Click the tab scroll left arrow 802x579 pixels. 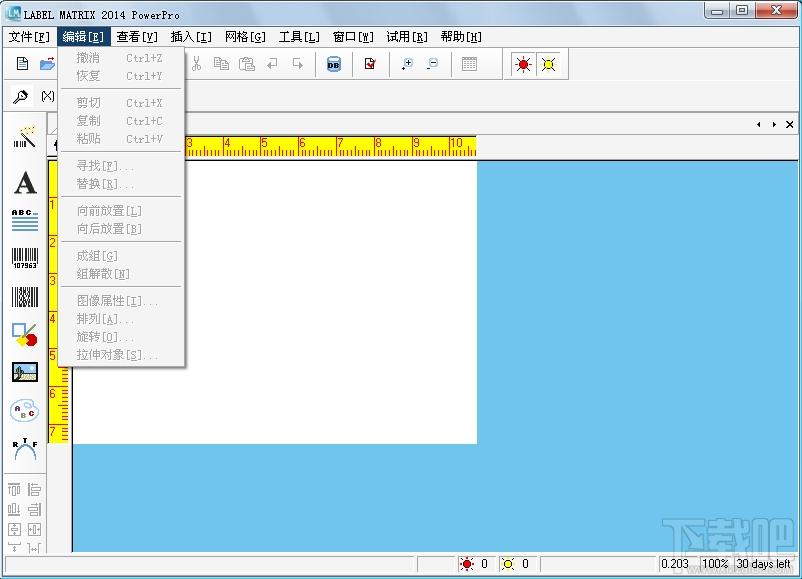[759, 124]
